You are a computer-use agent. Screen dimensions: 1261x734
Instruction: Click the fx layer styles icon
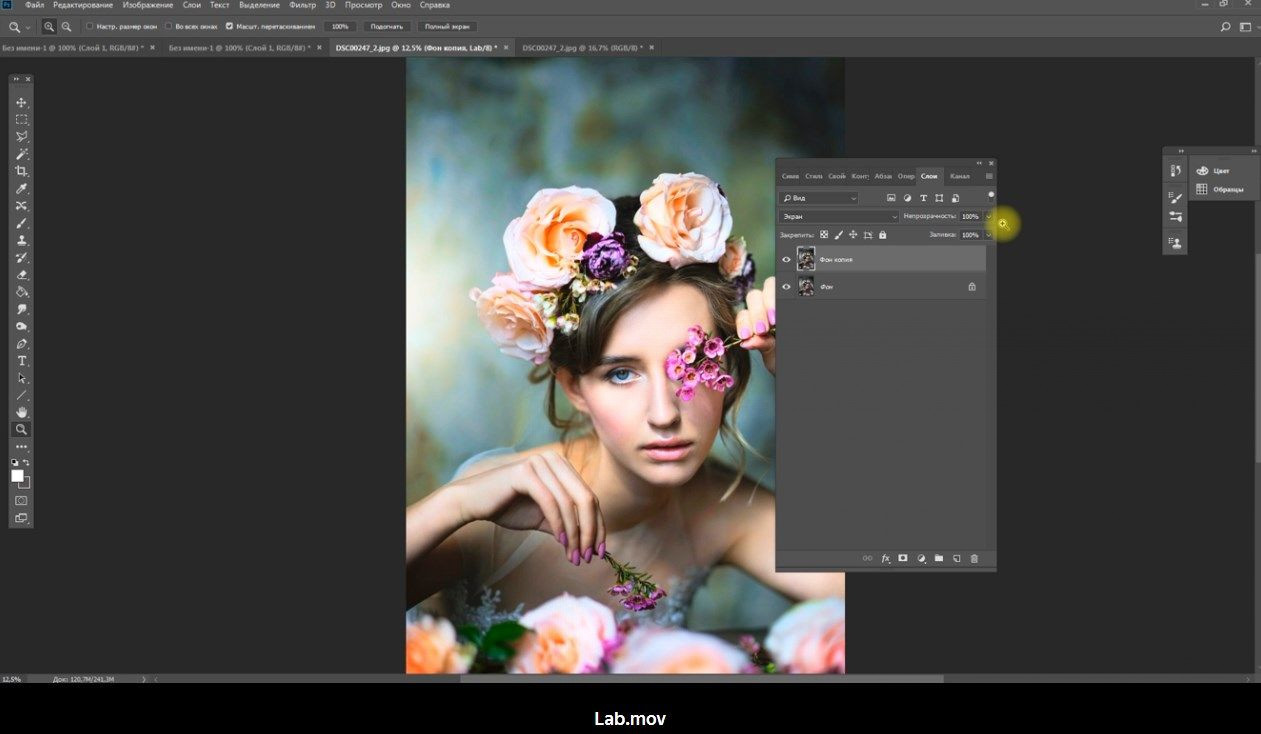pyautogui.click(x=885, y=559)
